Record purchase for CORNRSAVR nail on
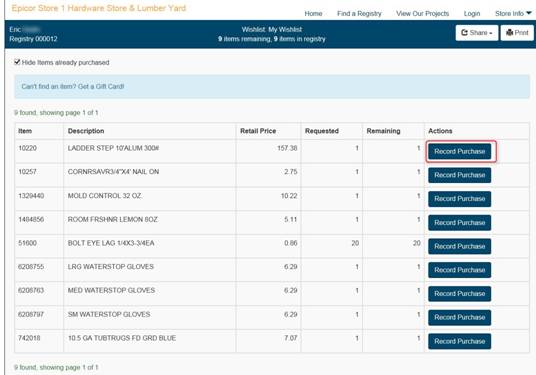The height and width of the screenshot is (375, 536). pyautogui.click(x=459, y=175)
